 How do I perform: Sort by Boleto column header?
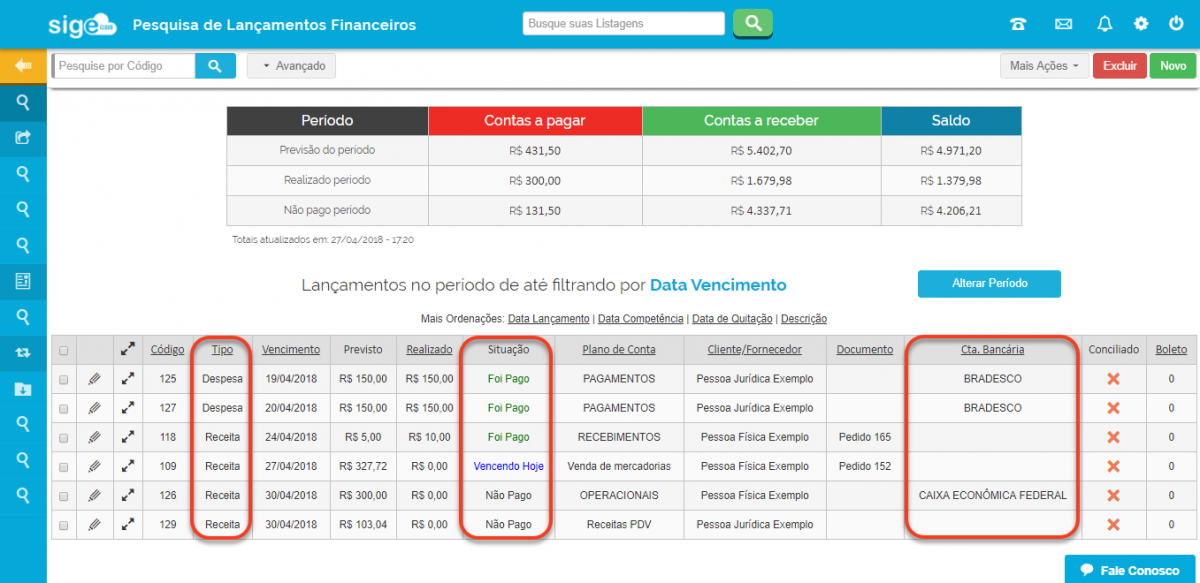(1171, 350)
